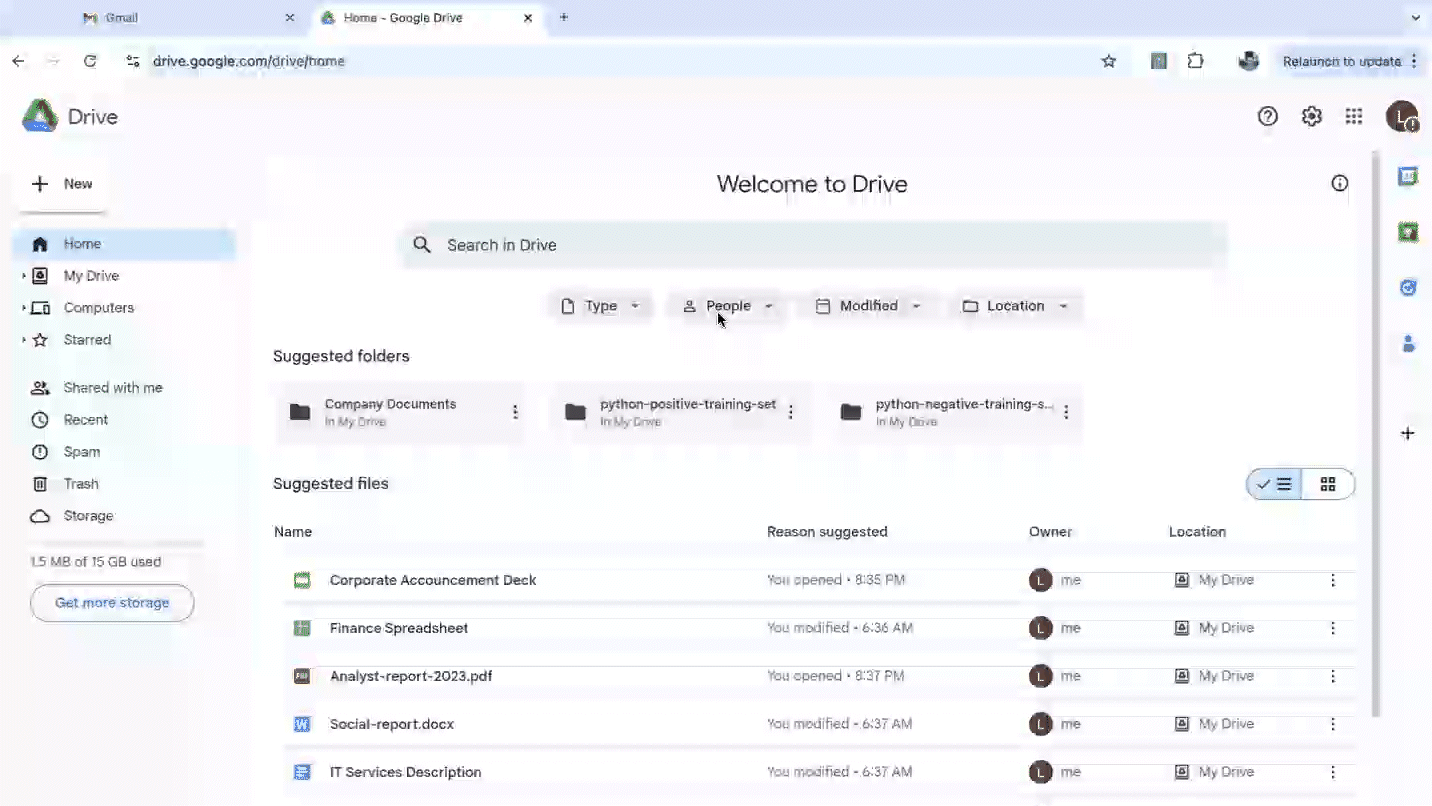Click the New button
This screenshot has width=1432, height=806.
coord(63,184)
